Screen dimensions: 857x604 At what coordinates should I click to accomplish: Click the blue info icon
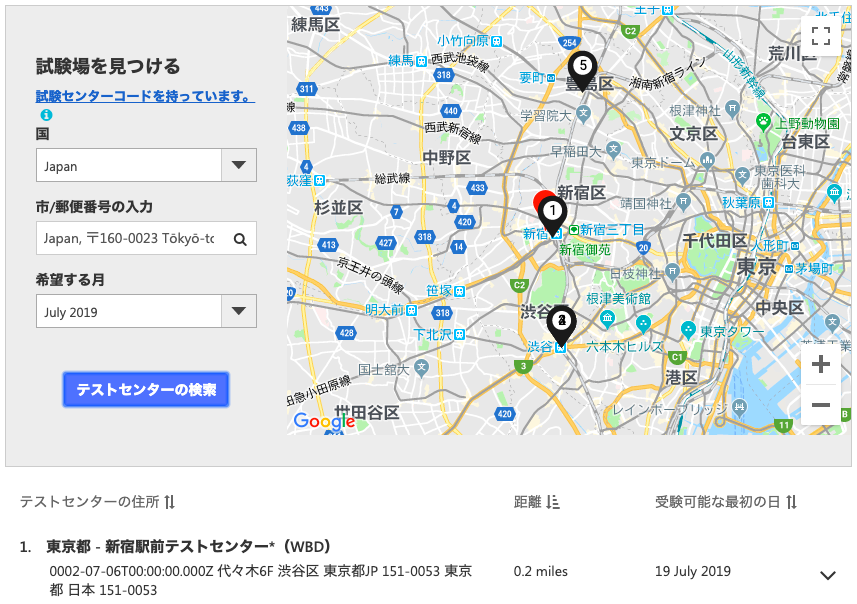(46, 115)
